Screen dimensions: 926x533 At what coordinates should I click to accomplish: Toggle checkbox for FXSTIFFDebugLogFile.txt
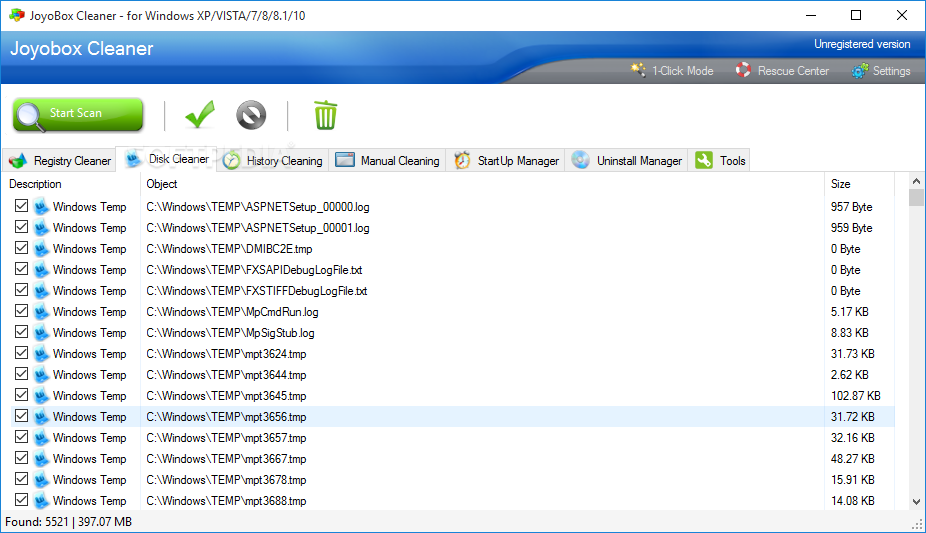click(21, 290)
